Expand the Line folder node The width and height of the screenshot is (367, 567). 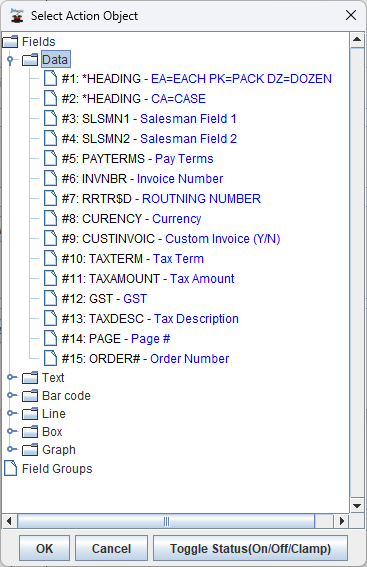tap(12, 413)
